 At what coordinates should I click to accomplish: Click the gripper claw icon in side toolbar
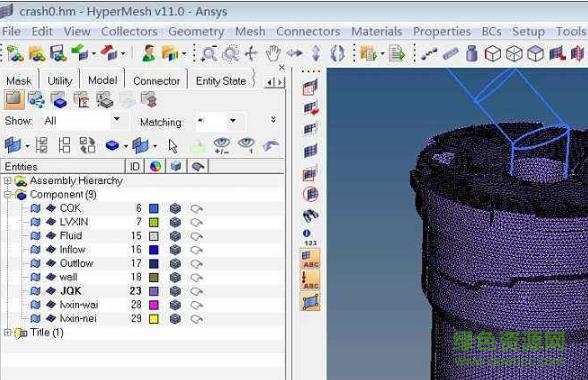click(x=310, y=215)
